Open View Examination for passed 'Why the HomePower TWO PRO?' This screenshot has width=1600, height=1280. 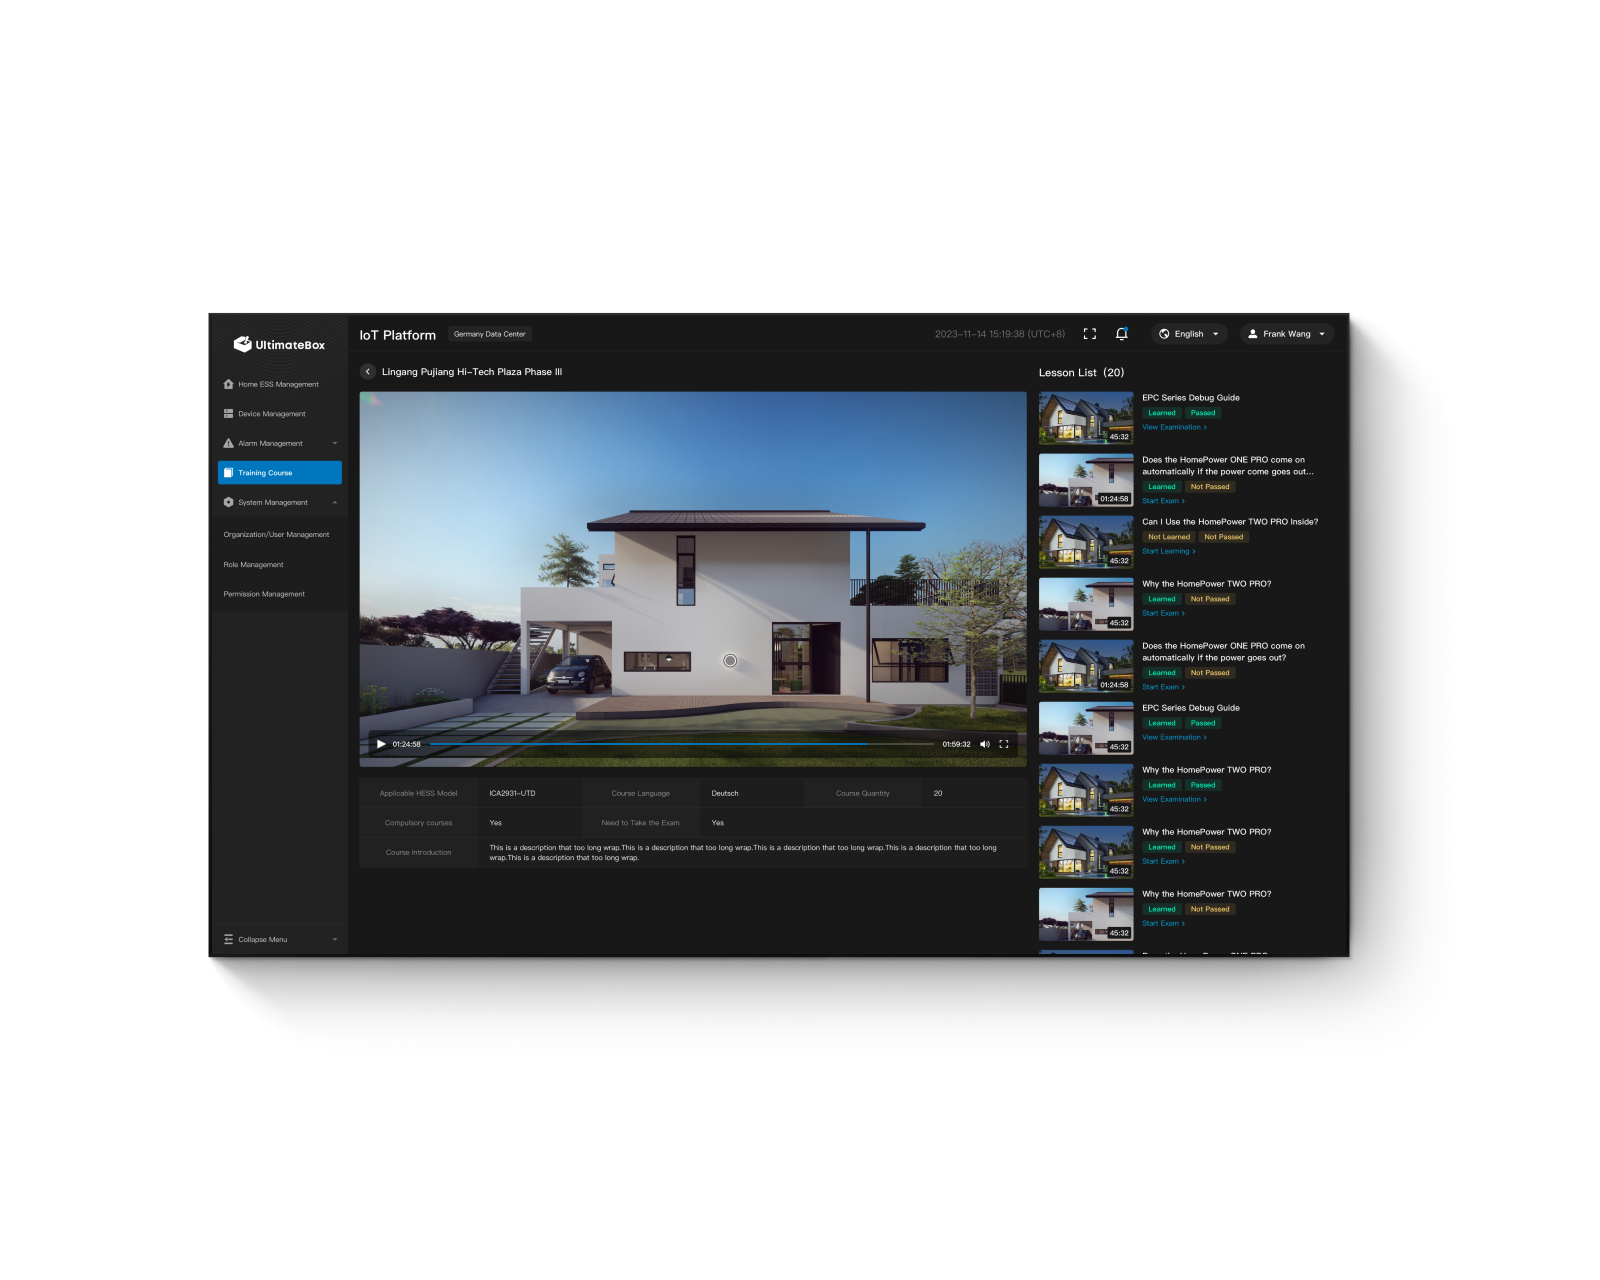[1174, 800]
